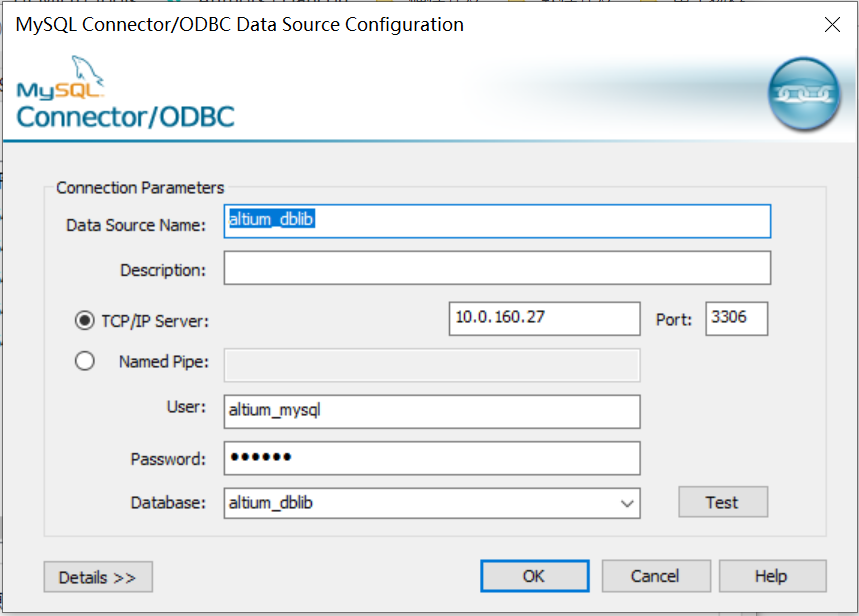Click into the Password field
Viewport: 859px width, 616px height.
coord(432,458)
